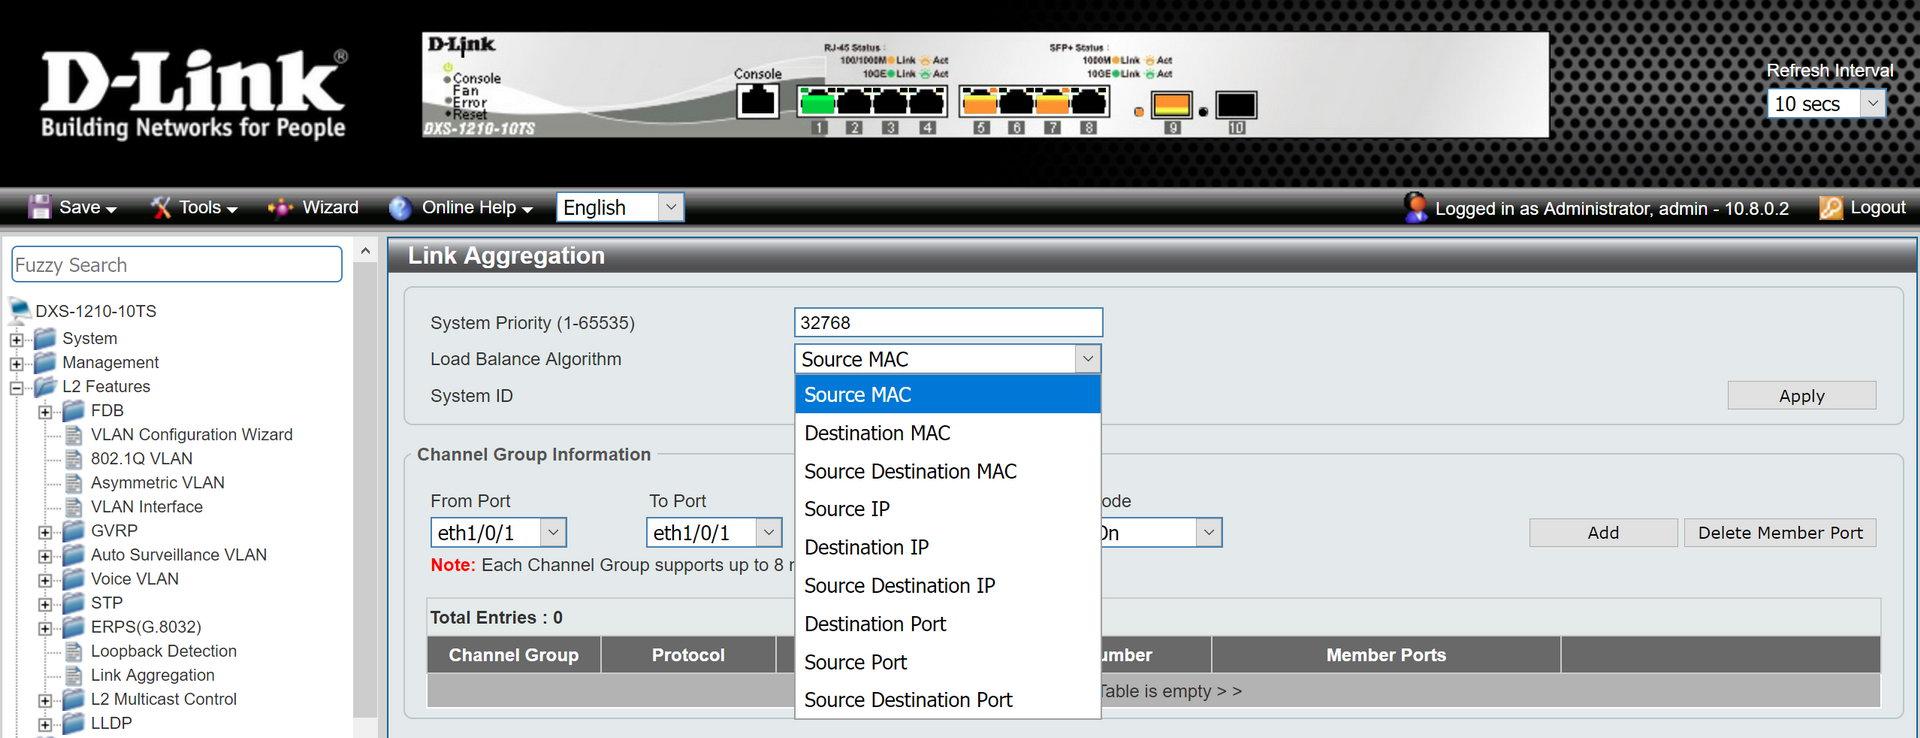Click the Apply button

coord(1801,396)
